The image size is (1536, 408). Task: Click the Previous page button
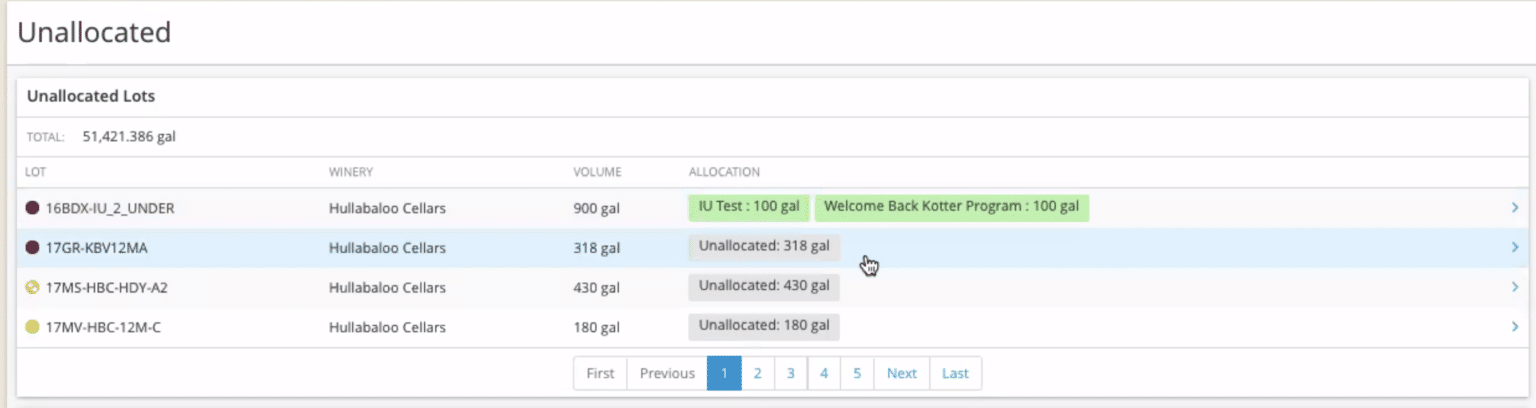point(667,373)
